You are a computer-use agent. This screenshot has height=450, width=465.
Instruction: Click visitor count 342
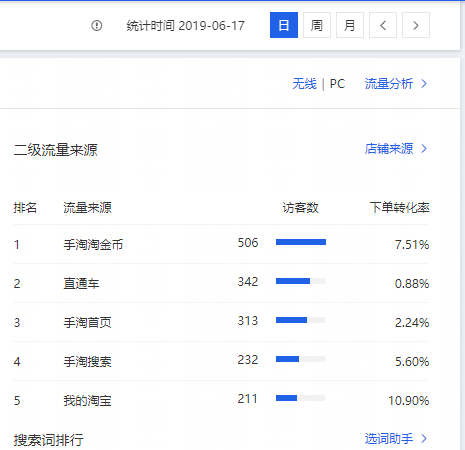click(248, 282)
